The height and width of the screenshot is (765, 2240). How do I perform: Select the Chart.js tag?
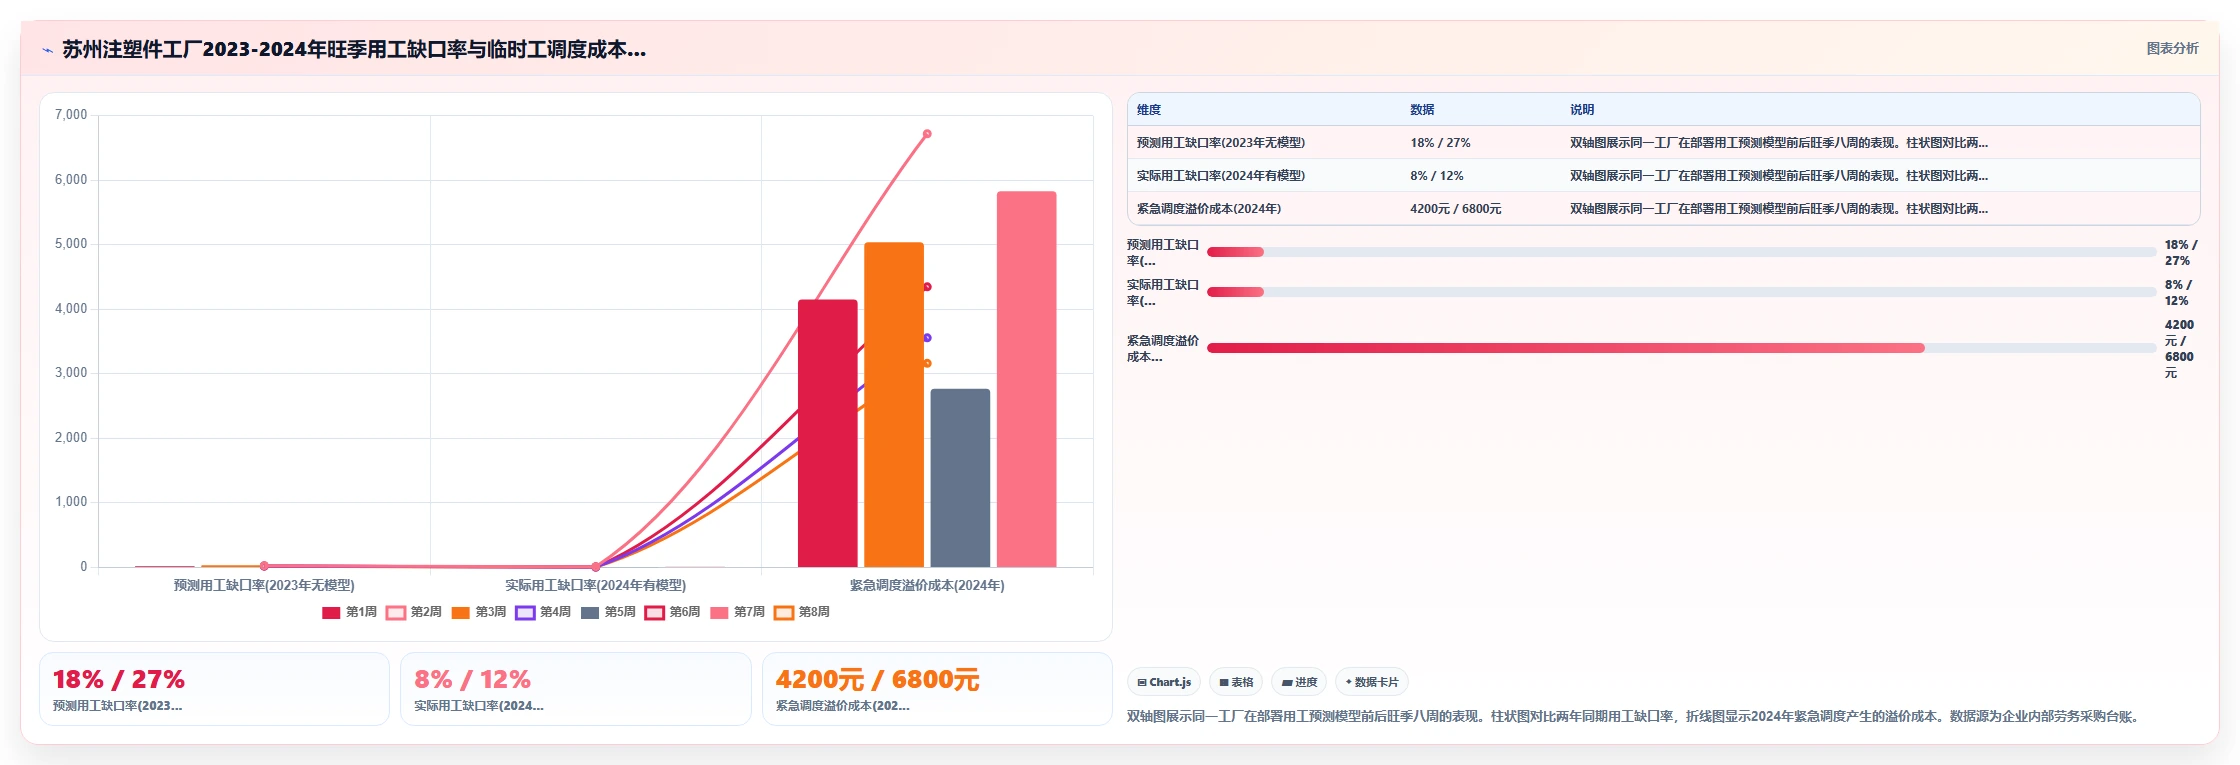tap(1164, 682)
